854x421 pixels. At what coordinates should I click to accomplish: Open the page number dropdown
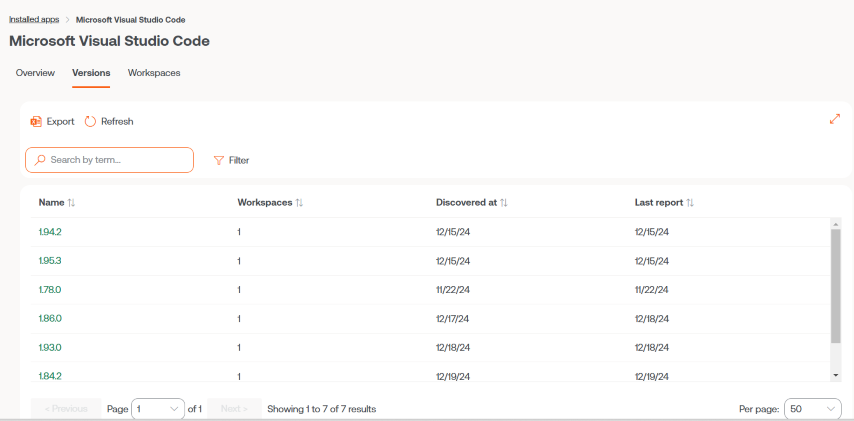(158, 408)
